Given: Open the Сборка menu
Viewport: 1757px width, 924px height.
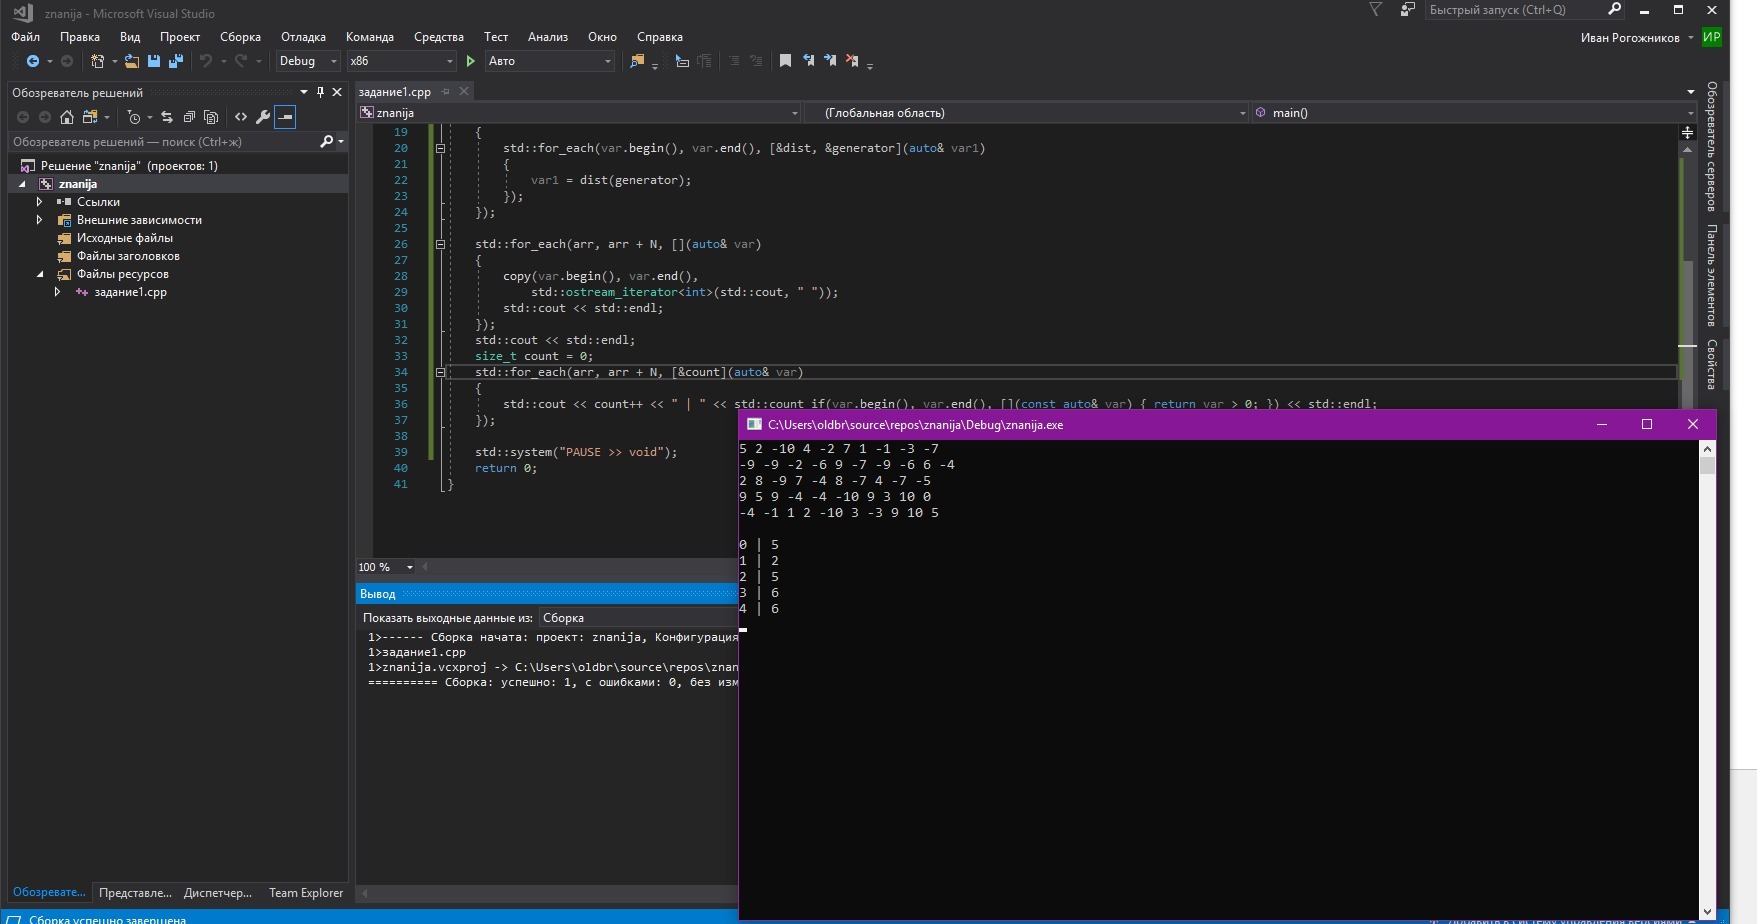Looking at the screenshot, I should pyautogui.click(x=240, y=37).
